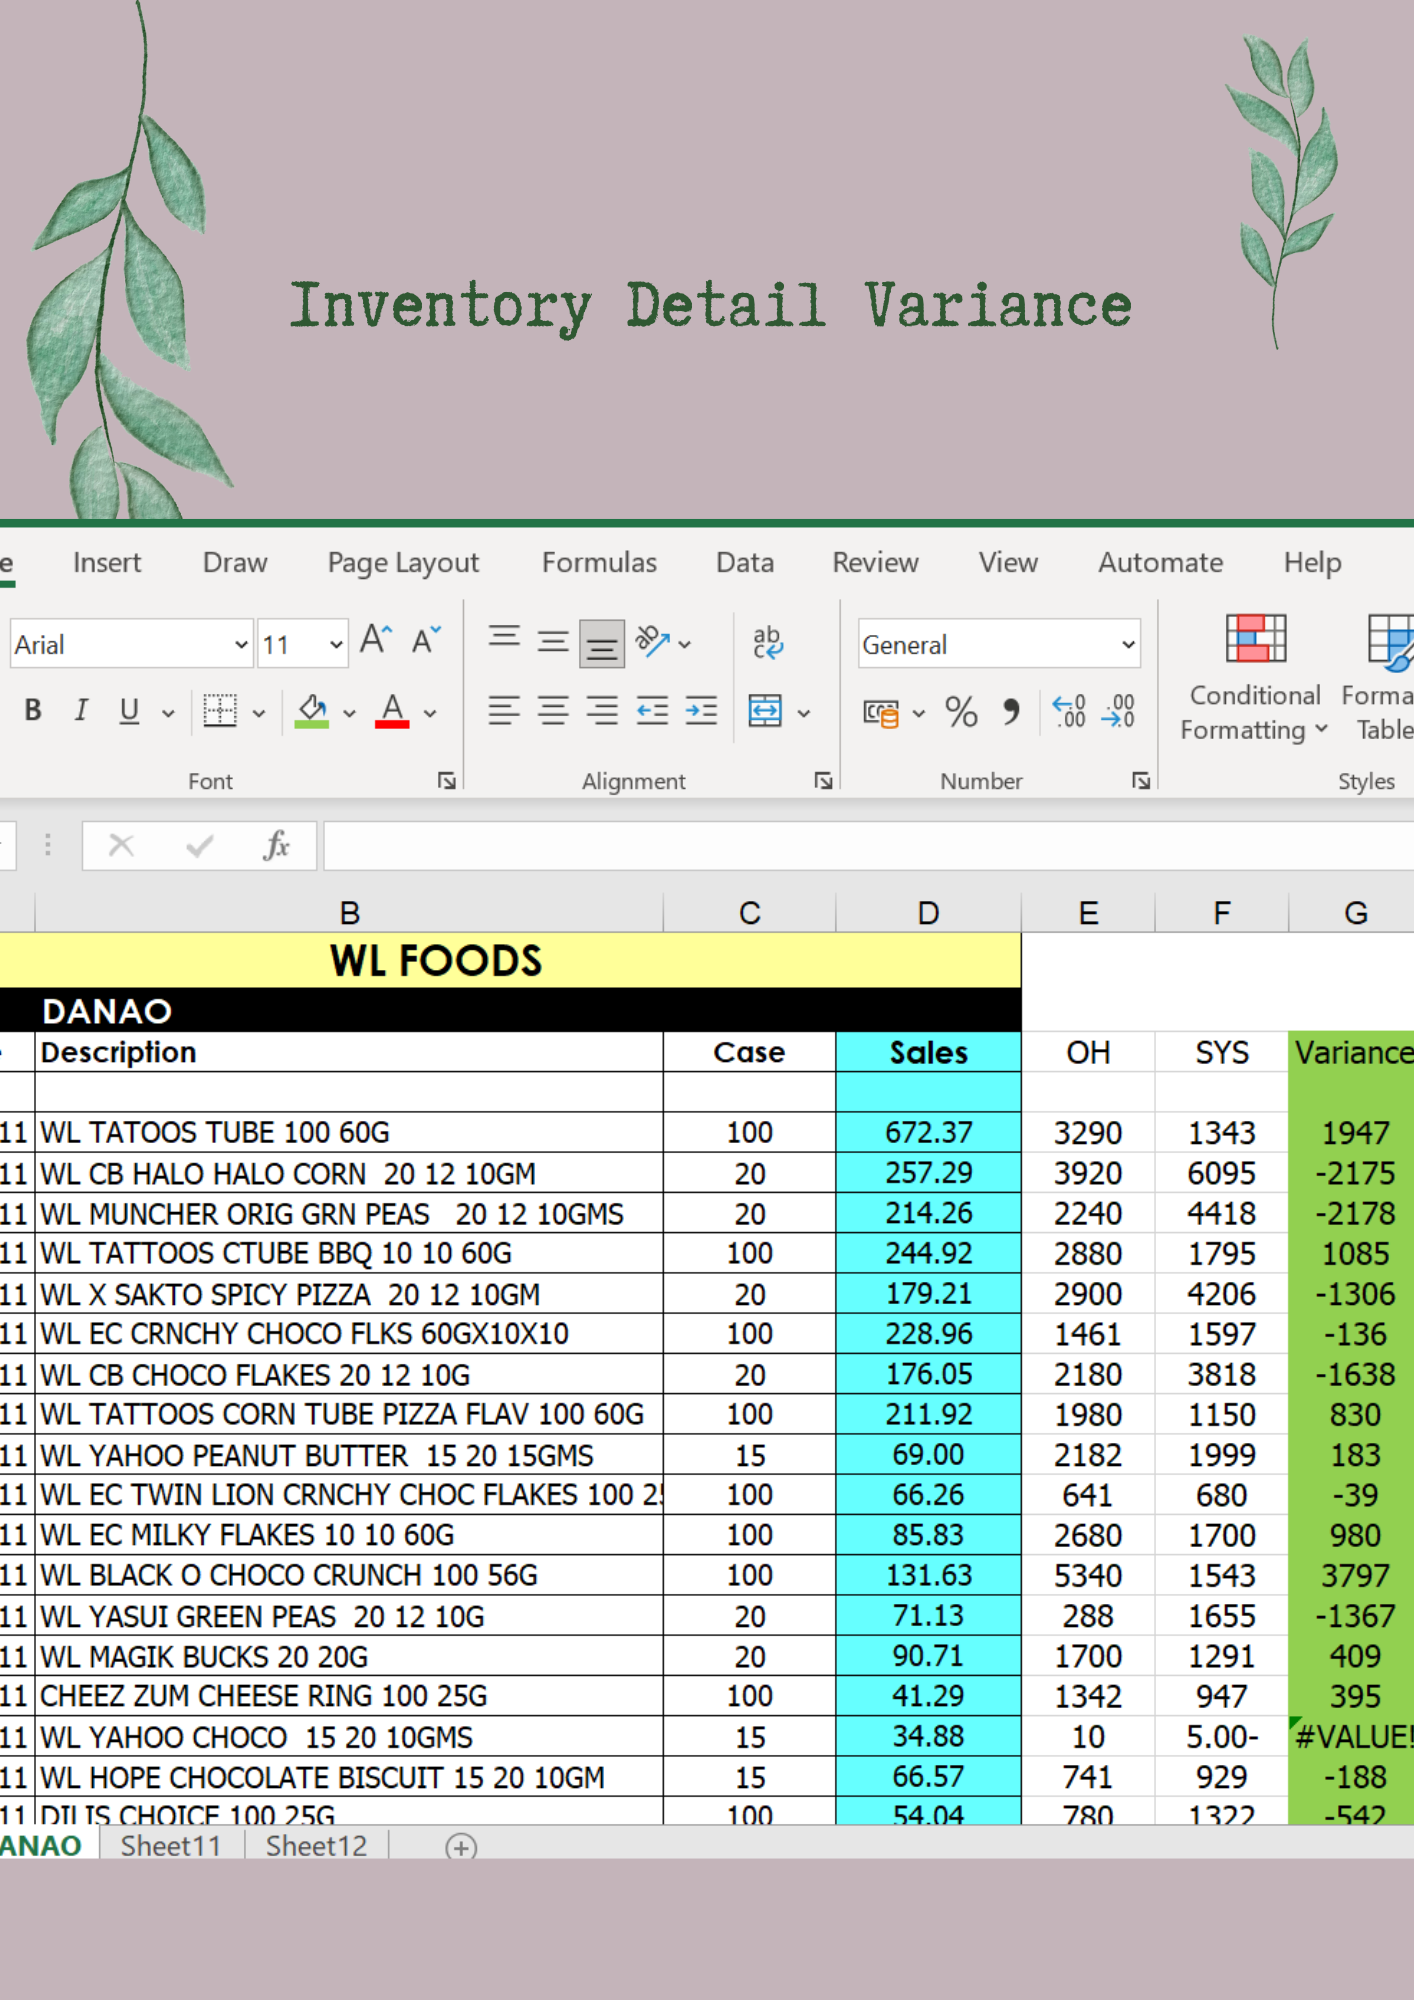Click the Format as Table icon

coord(1388,678)
